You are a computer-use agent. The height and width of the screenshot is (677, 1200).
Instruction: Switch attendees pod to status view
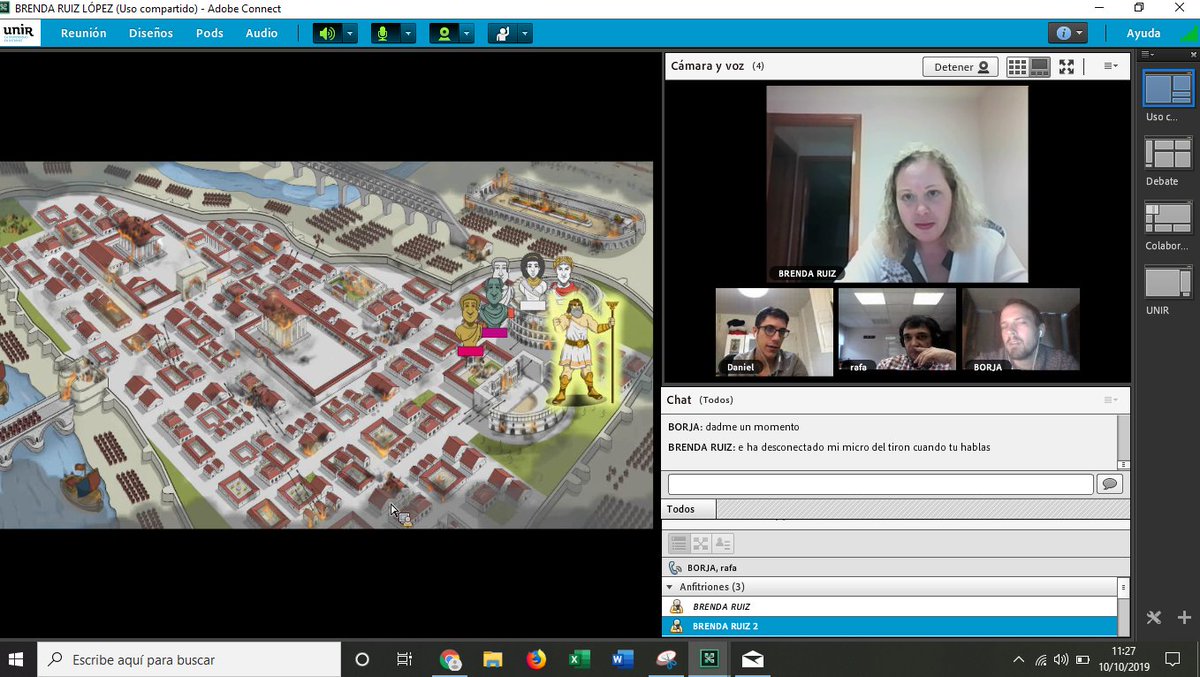(x=723, y=544)
